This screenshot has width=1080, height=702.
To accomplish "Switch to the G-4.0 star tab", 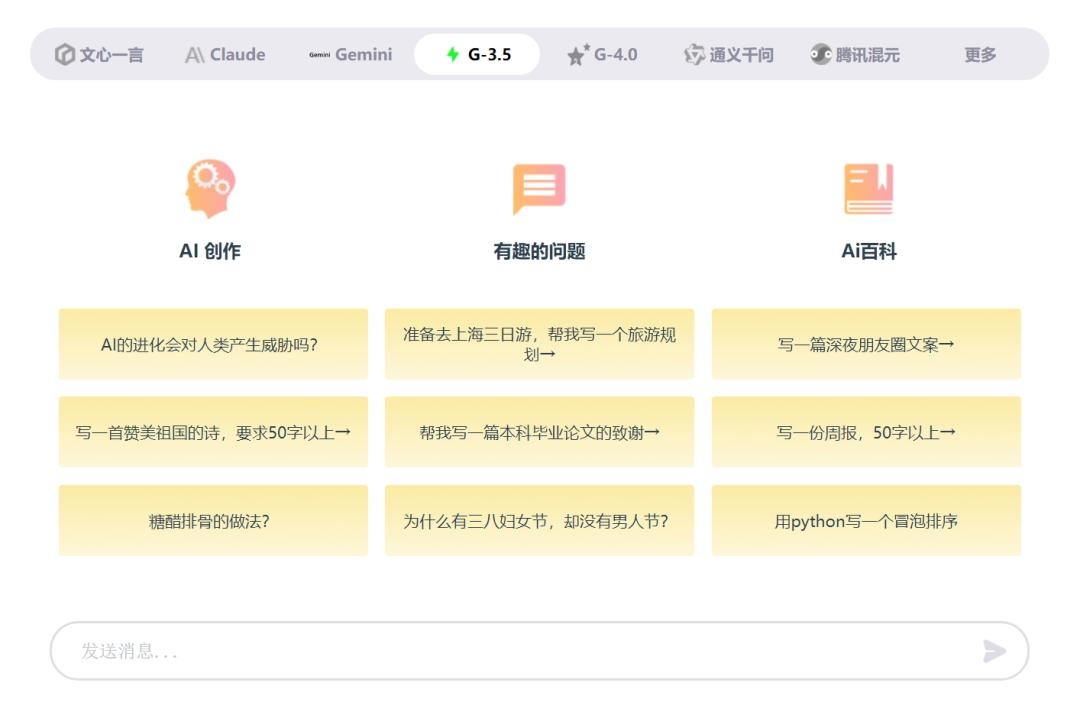I will point(602,55).
